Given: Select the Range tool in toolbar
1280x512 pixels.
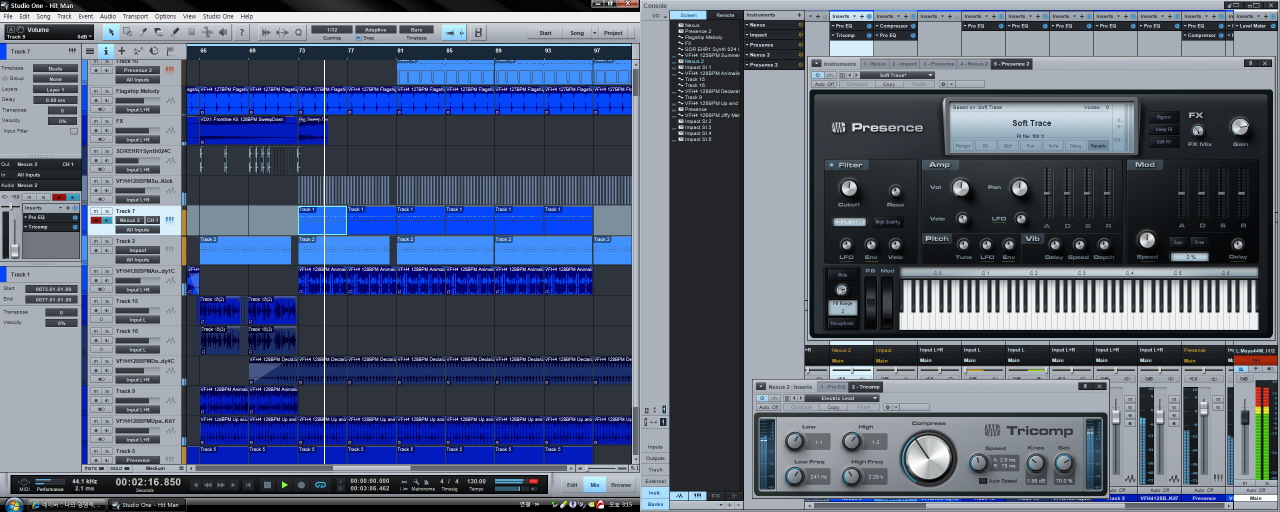Looking at the screenshot, I should pos(127,32).
